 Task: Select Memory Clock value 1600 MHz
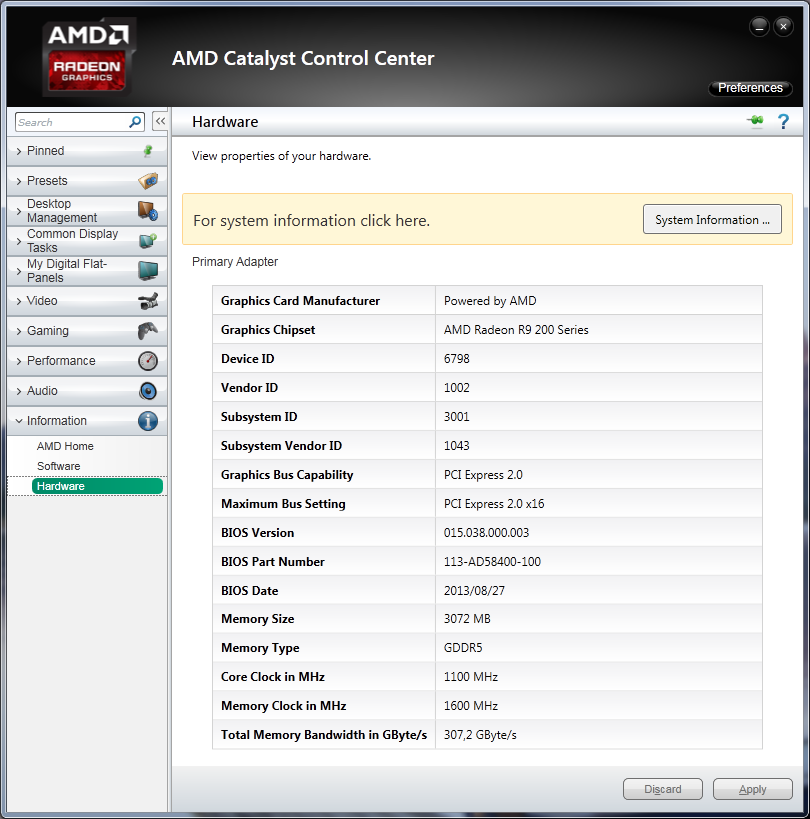pyautogui.click(x=471, y=706)
